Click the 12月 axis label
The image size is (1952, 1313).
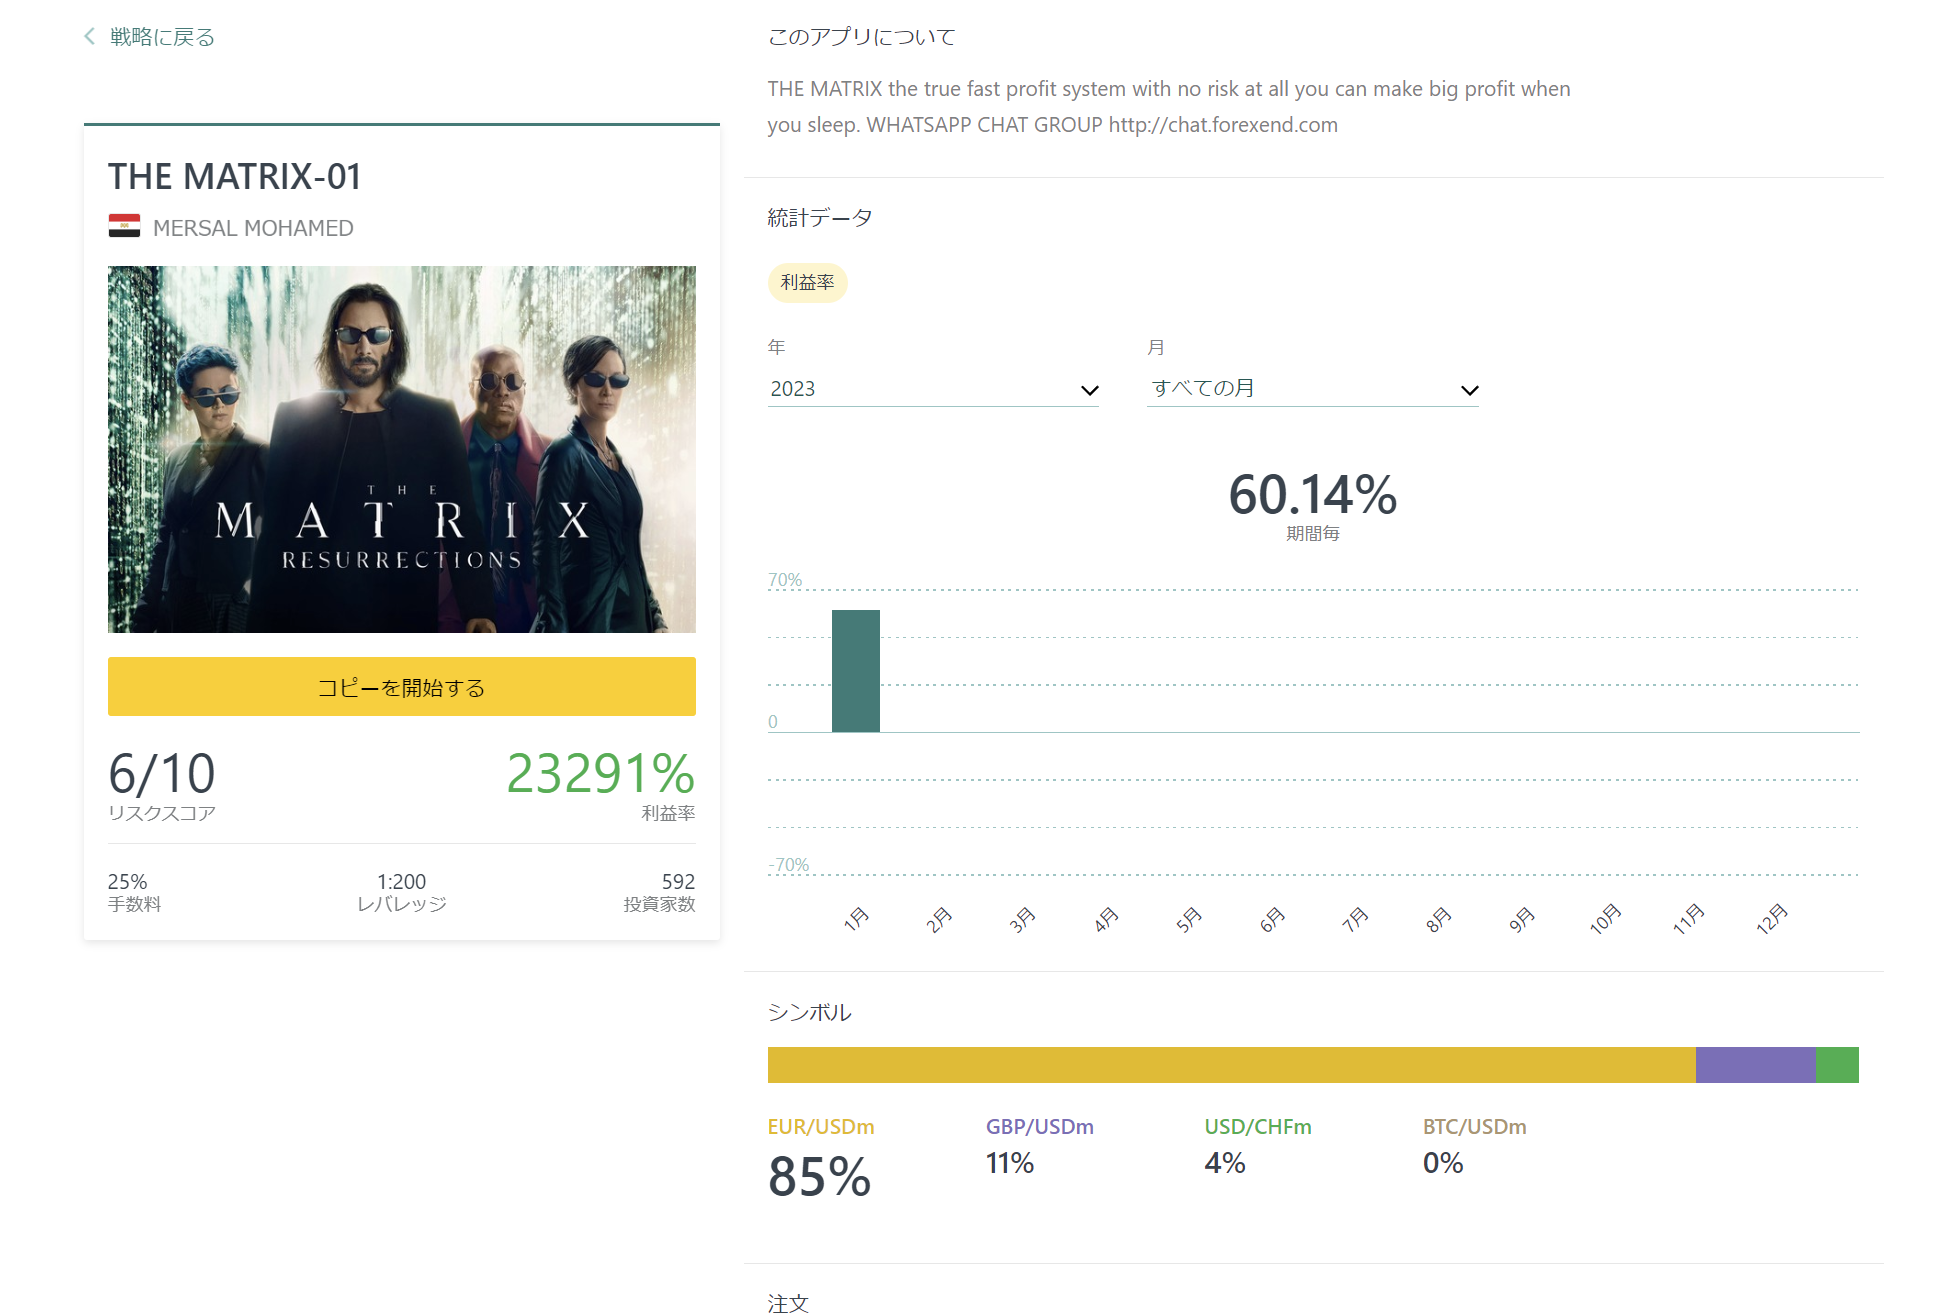tap(1771, 918)
